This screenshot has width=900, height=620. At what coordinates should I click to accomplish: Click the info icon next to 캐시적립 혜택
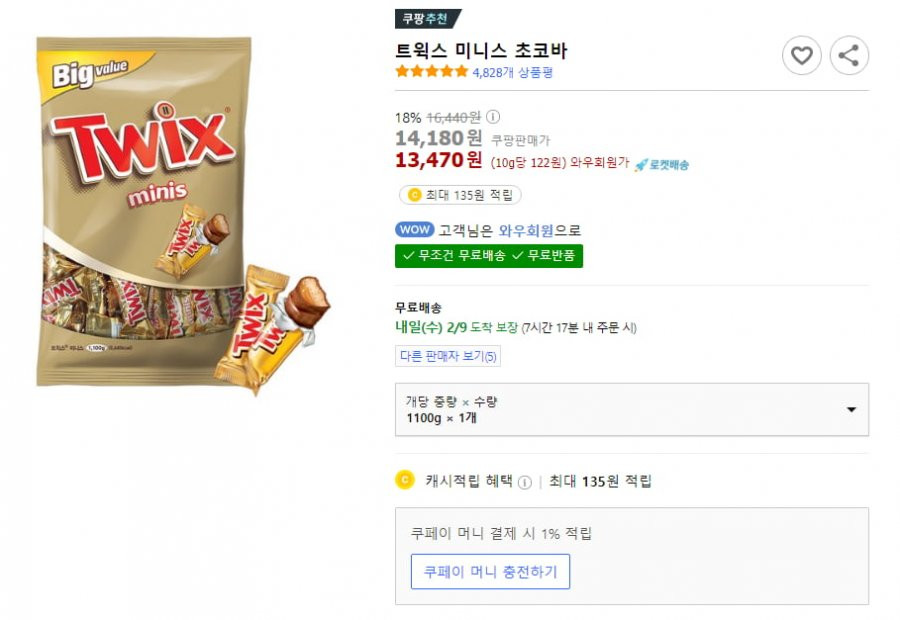(x=525, y=482)
